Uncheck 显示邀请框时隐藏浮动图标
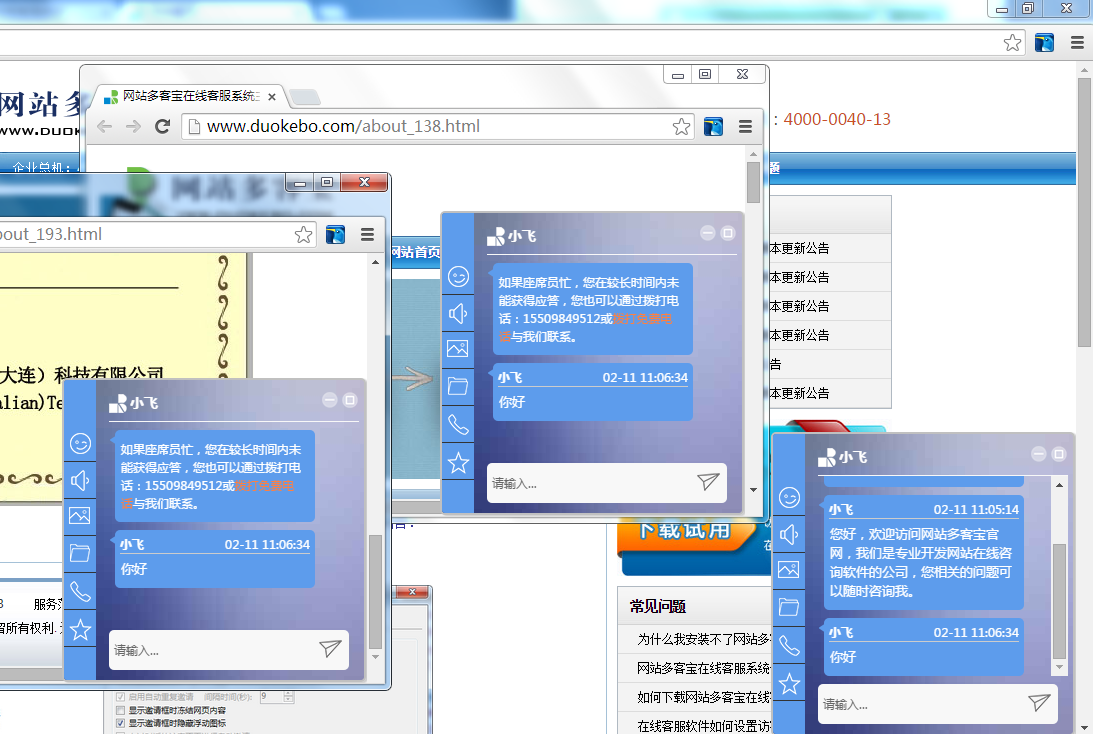This screenshot has width=1093, height=734. click(121, 724)
